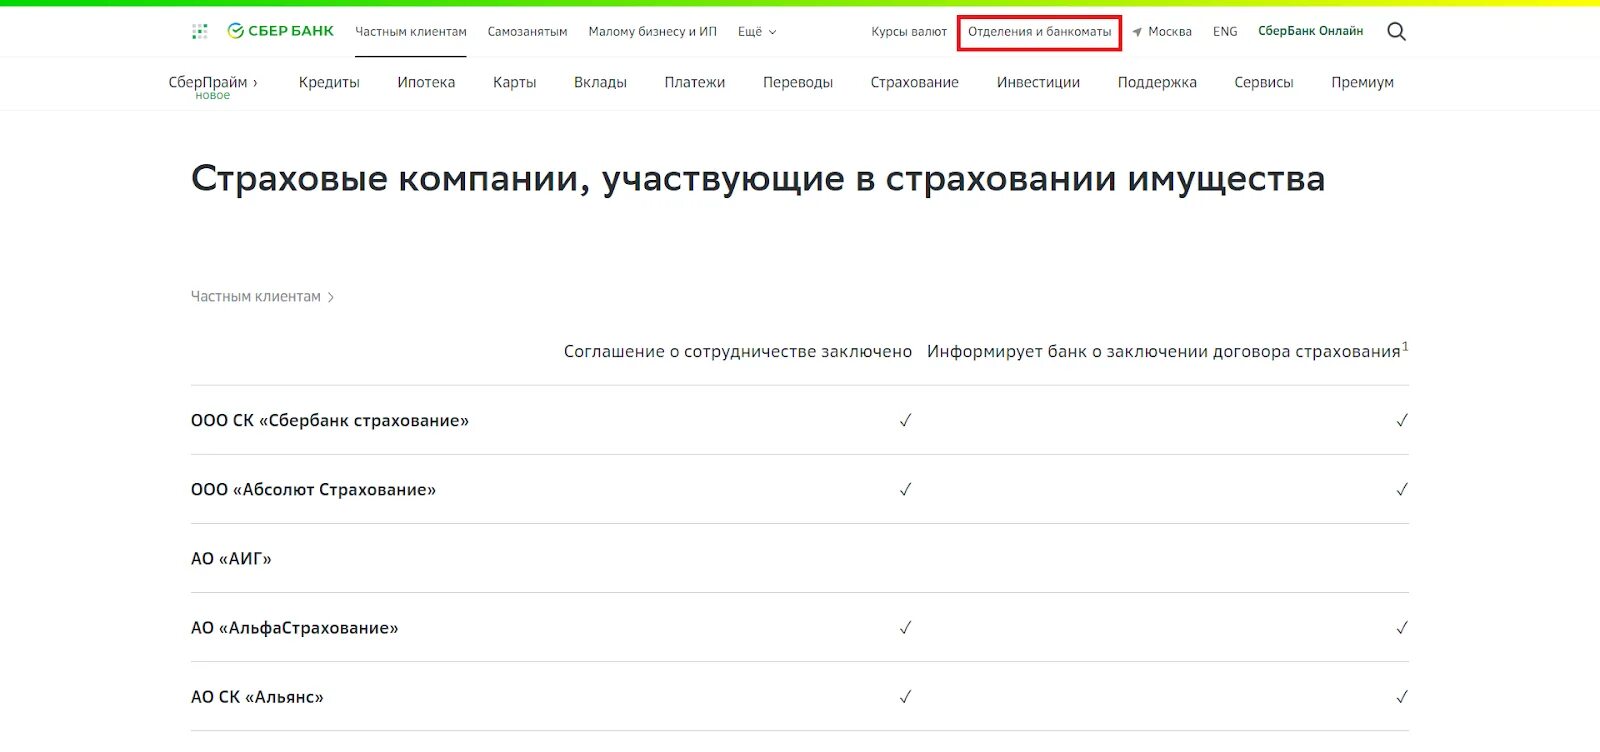Open the Кредиты menu
Viewport: 1600px width, 752px height.
329,83
